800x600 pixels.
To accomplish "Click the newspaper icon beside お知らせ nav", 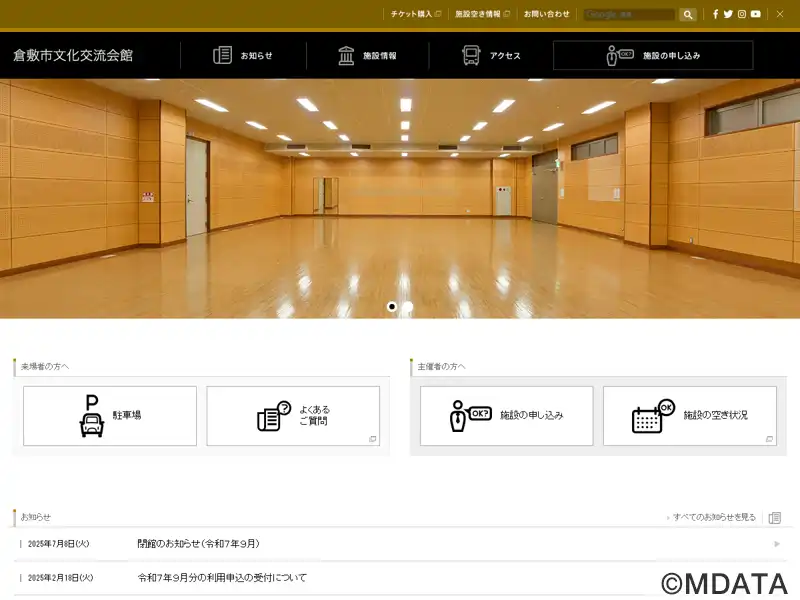I will tap(222, 55).
